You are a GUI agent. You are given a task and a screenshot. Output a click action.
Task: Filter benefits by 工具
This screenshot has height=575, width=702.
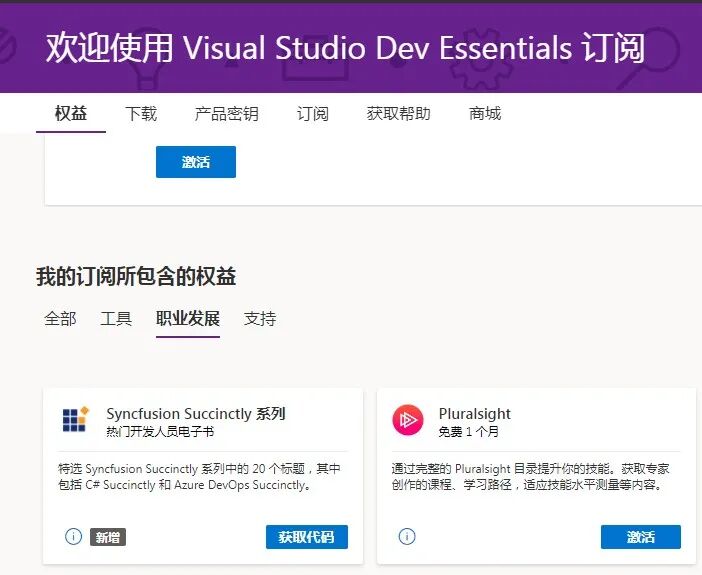(116, 319)
